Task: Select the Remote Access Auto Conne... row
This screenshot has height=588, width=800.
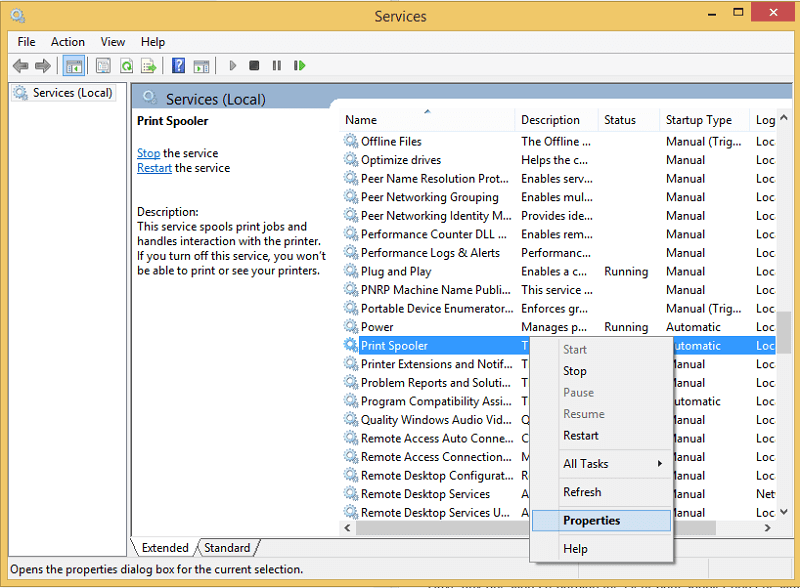Action: (435, 438)
